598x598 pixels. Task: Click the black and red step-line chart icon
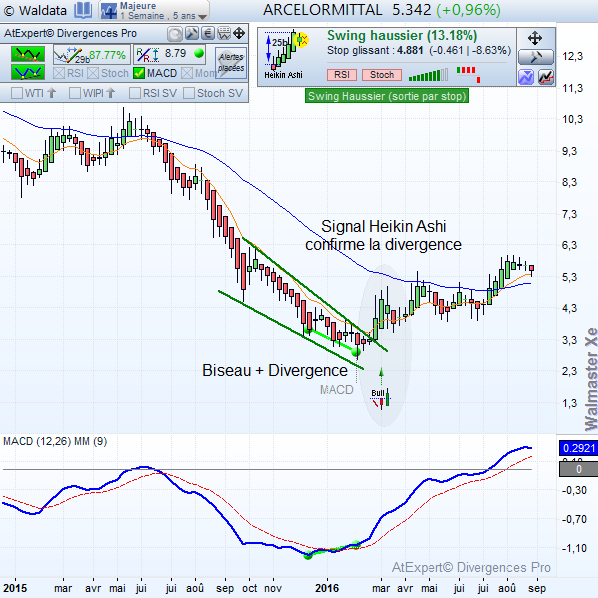coord(545,77)
